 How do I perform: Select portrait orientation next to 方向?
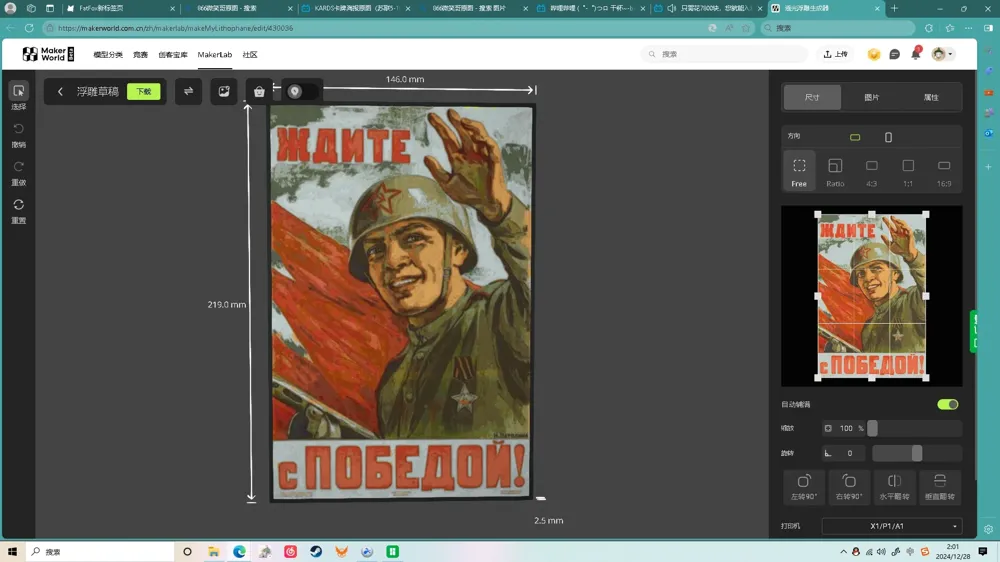click(x=888, y=137)
